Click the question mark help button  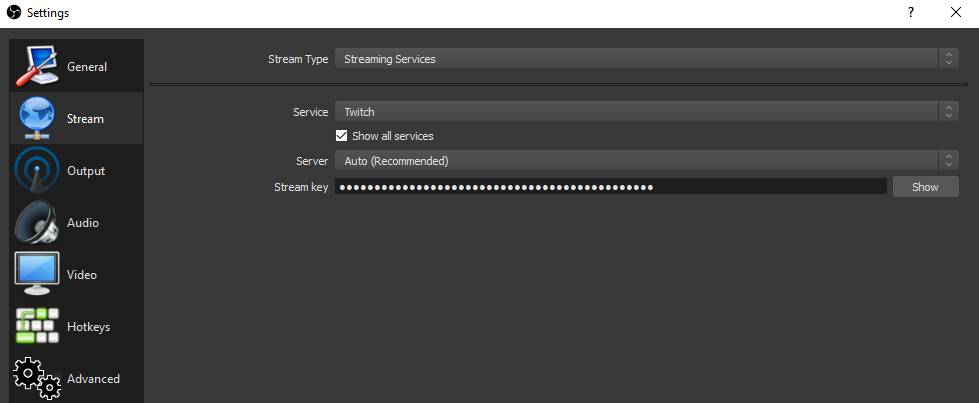coord(911,13)
